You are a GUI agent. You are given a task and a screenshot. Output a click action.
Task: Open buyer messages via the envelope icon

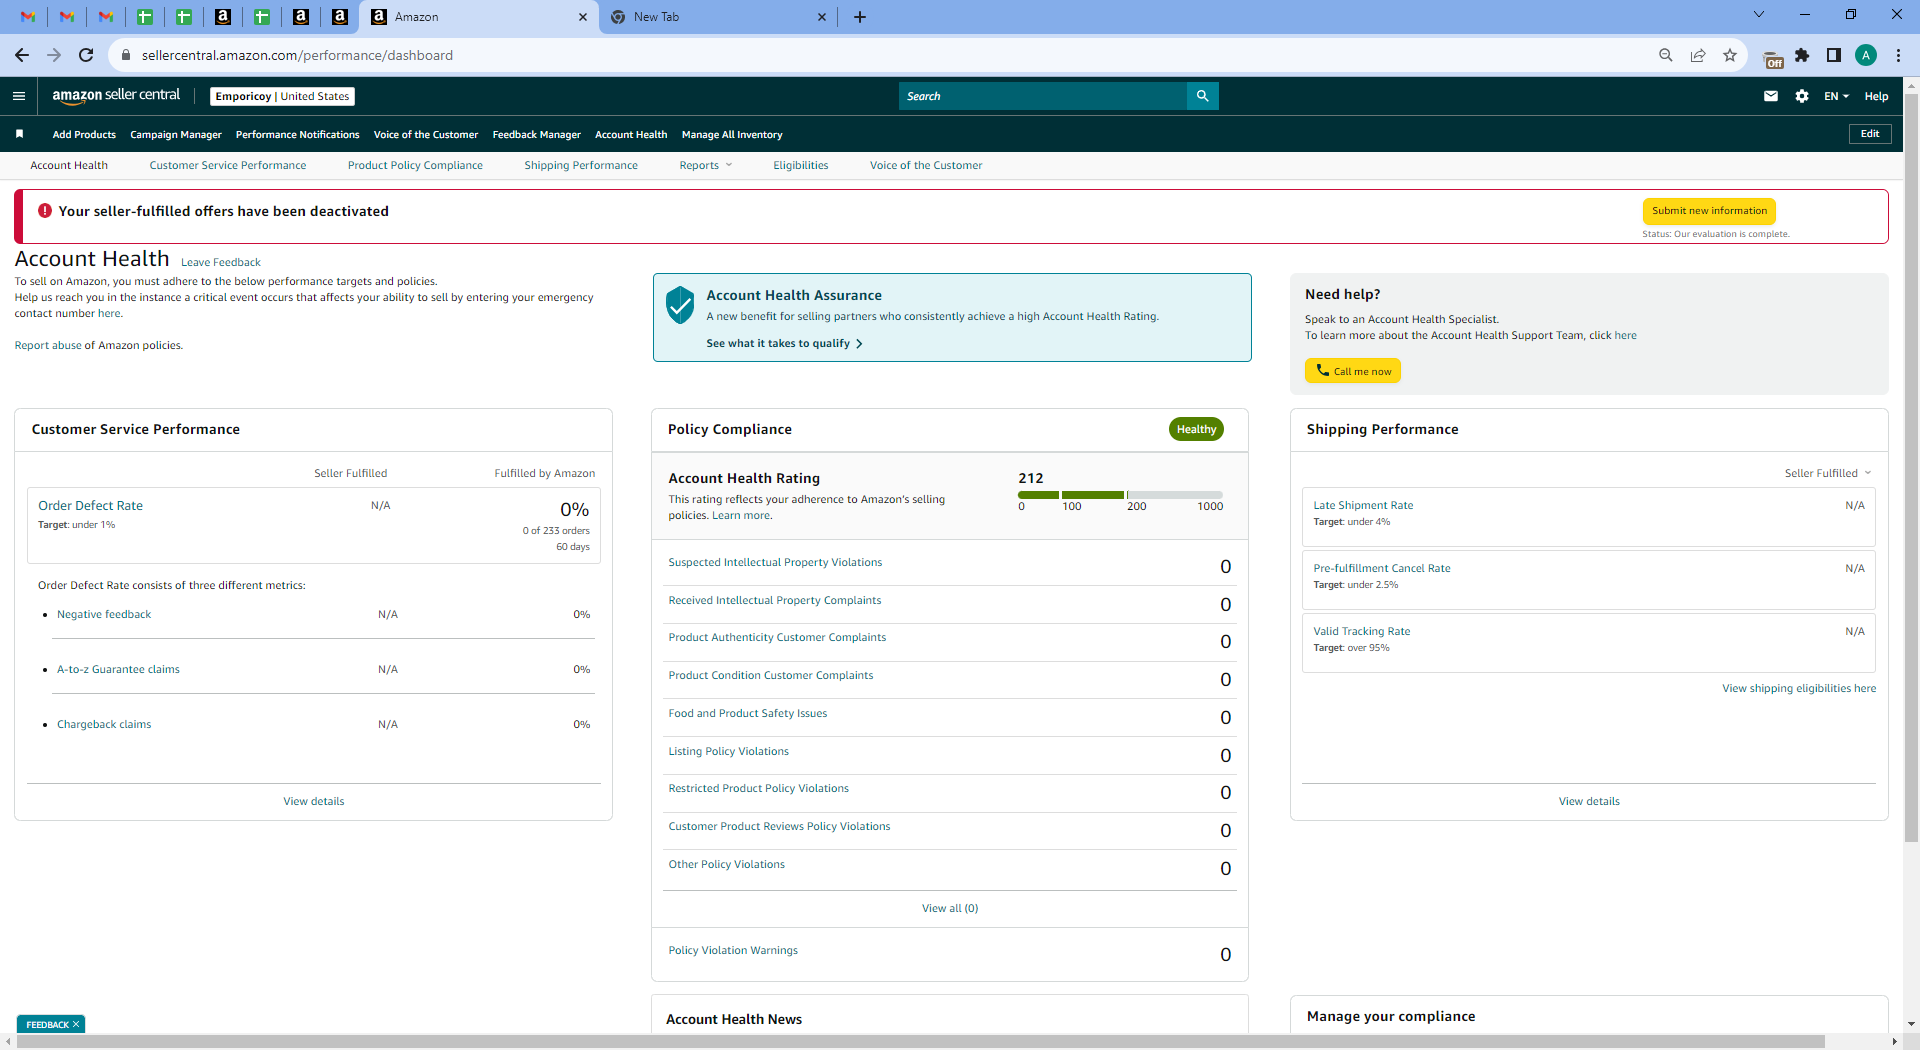[1771, 96]
